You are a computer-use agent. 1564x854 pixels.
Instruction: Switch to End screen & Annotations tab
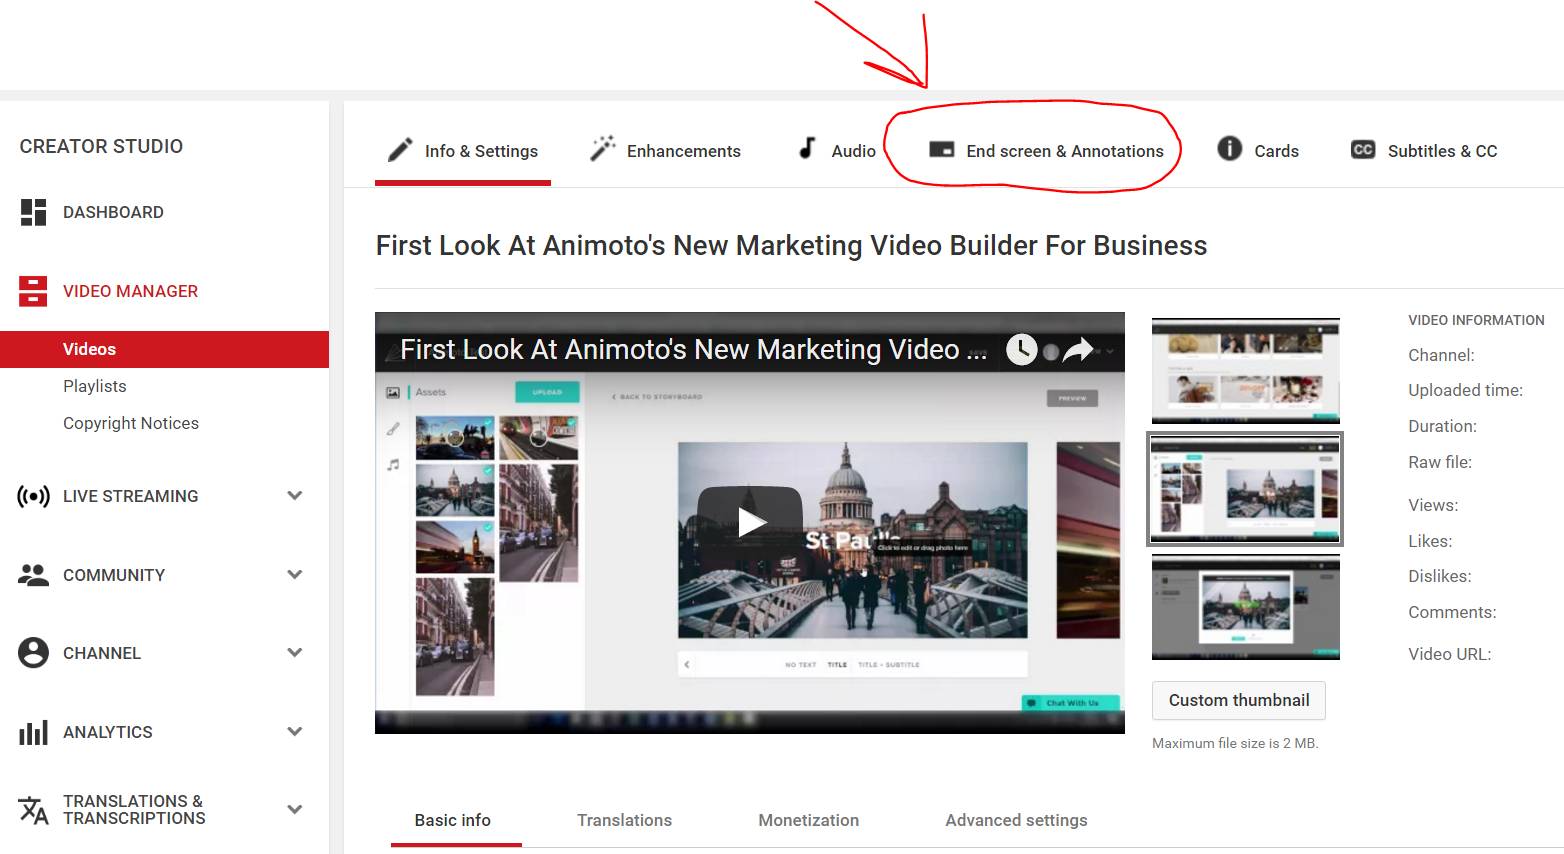(x=1046, y=151)
